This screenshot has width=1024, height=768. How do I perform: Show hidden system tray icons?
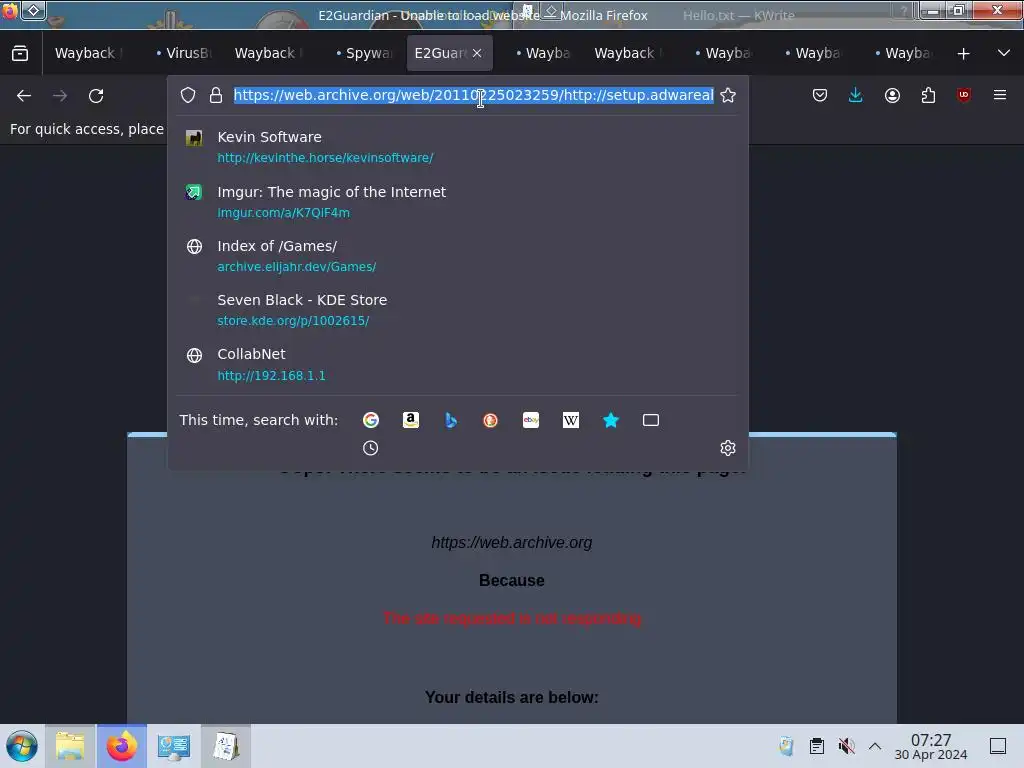pyautogui.click(x=875, y=746)
